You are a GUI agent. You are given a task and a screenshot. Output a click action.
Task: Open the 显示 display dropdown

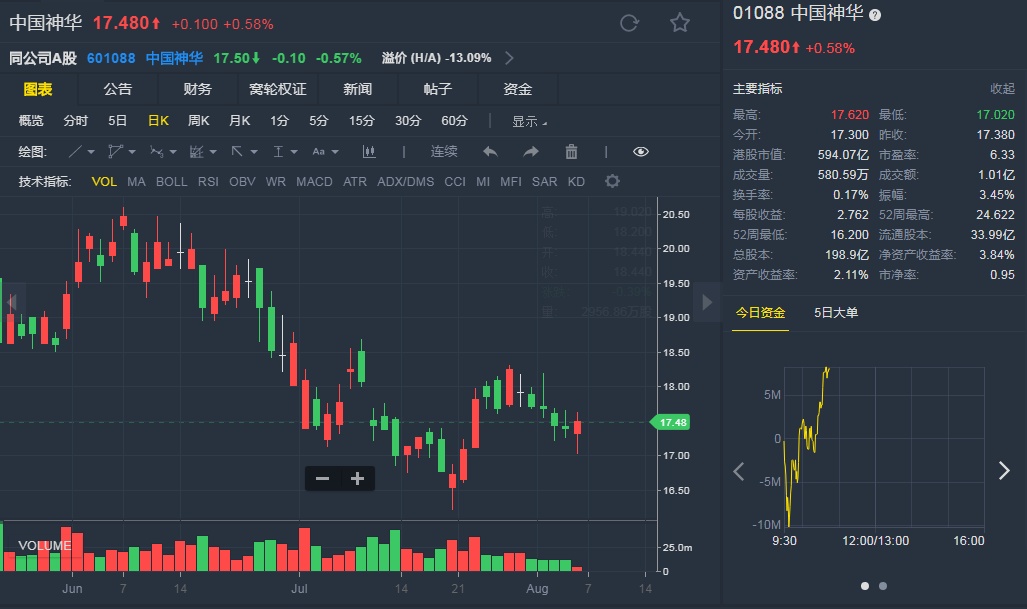[x=529, y=121]
